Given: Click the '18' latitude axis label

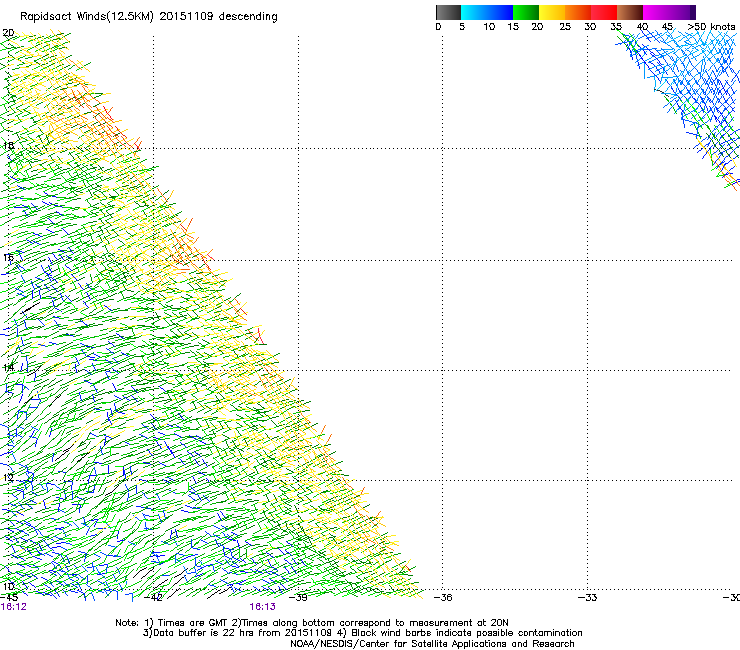Looking at the screenshot, I should (x=8, y=145).
